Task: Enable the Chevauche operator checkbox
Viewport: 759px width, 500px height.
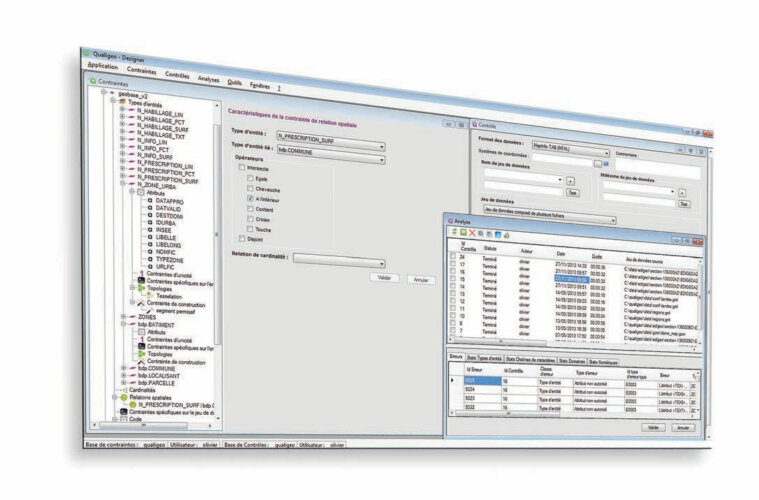Action: (250, 188)
